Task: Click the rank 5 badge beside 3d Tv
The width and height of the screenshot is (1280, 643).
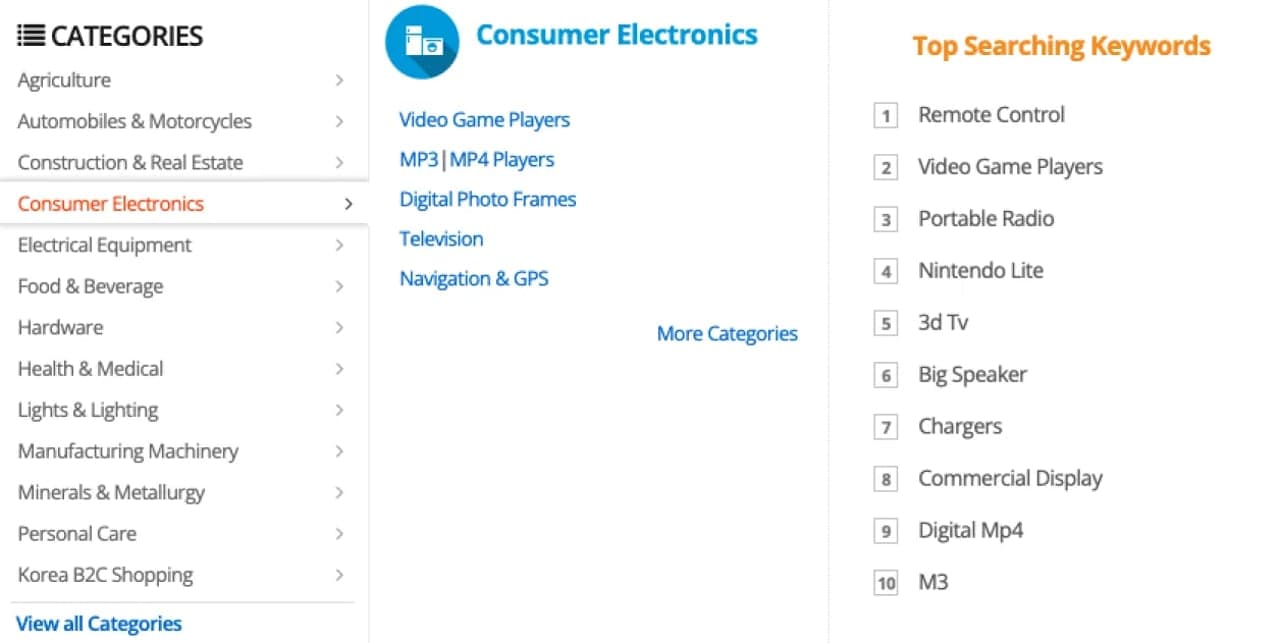Action: pyautogui.click(x=885, y=324)
